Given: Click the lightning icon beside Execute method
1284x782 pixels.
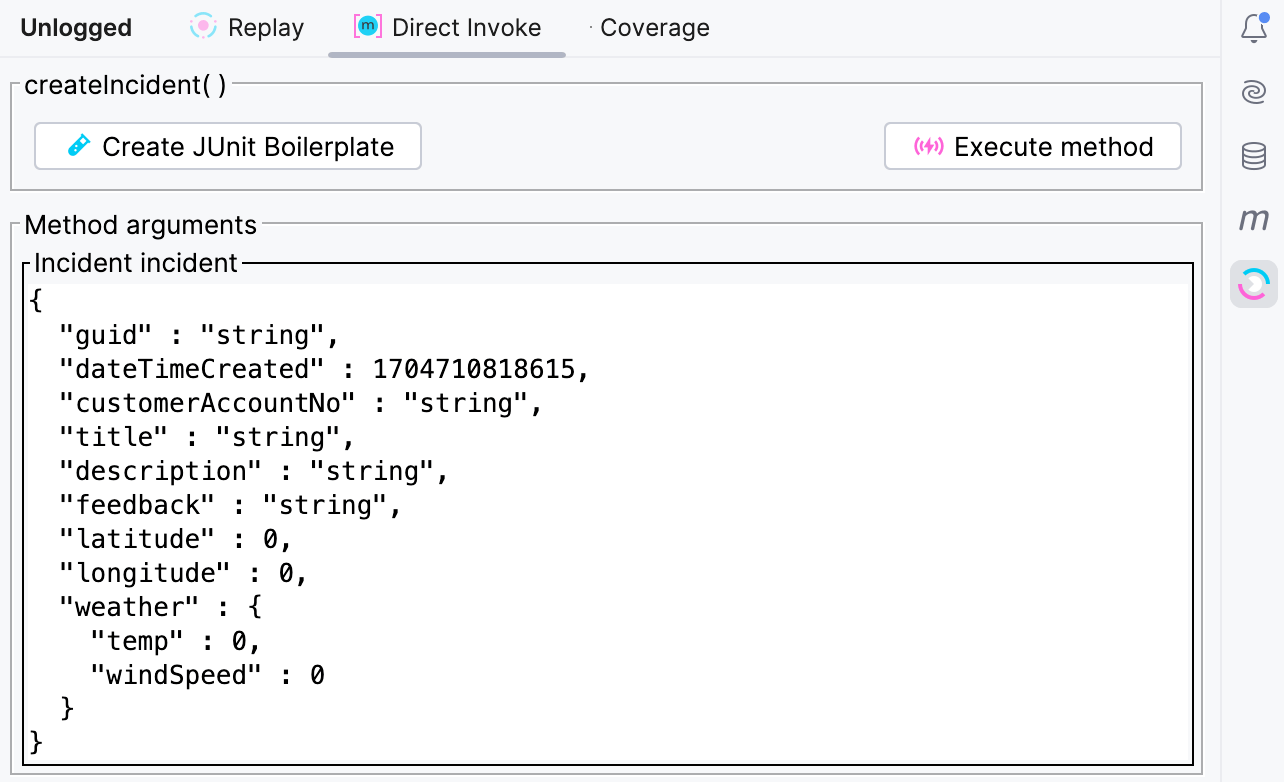Looking at the screenshot, I should point(929,147).
